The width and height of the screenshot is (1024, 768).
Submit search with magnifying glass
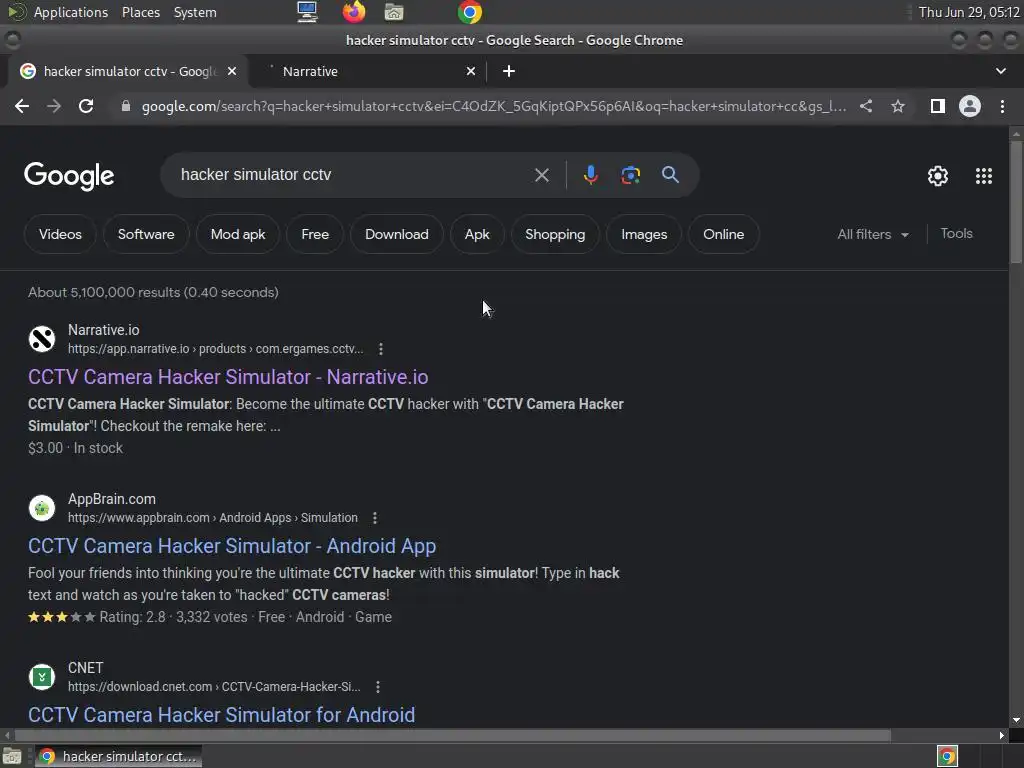[670, 175]
